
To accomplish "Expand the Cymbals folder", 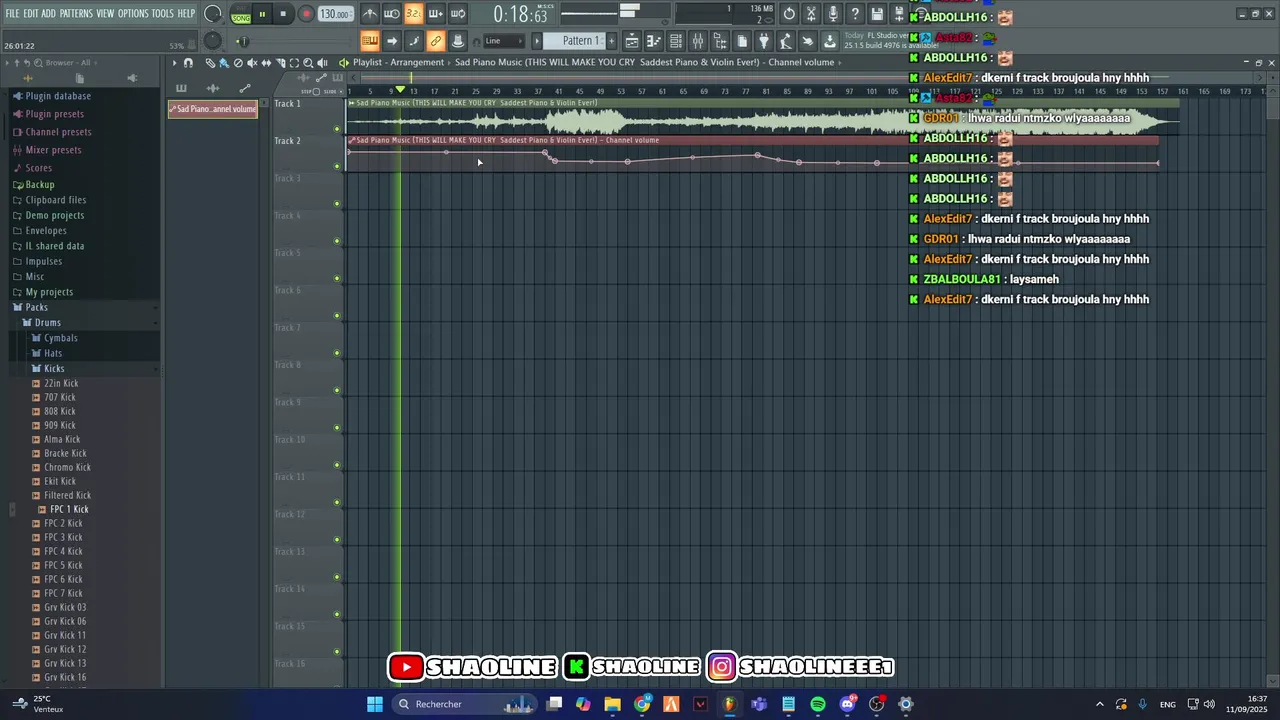I will (x=60, y=338).
